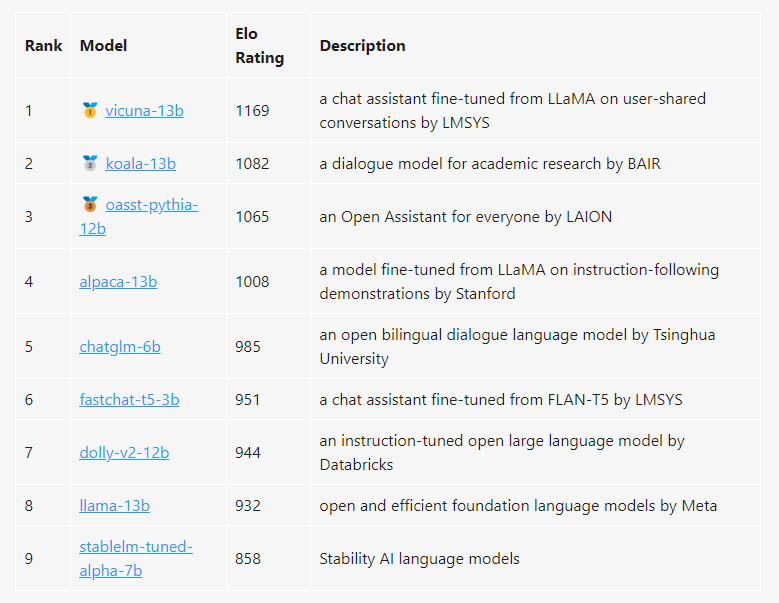The image size is (779, 603).
Task: Click the 858 Elo rating value
Action: (x=248, y=559)
